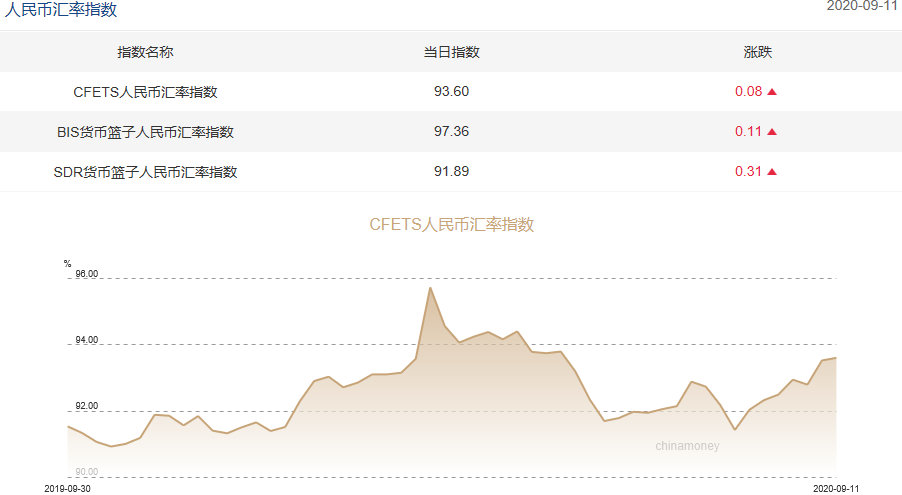Click the index value 93.60
The height and width of the screenshot is (495, 902).
tap(451, 92)
